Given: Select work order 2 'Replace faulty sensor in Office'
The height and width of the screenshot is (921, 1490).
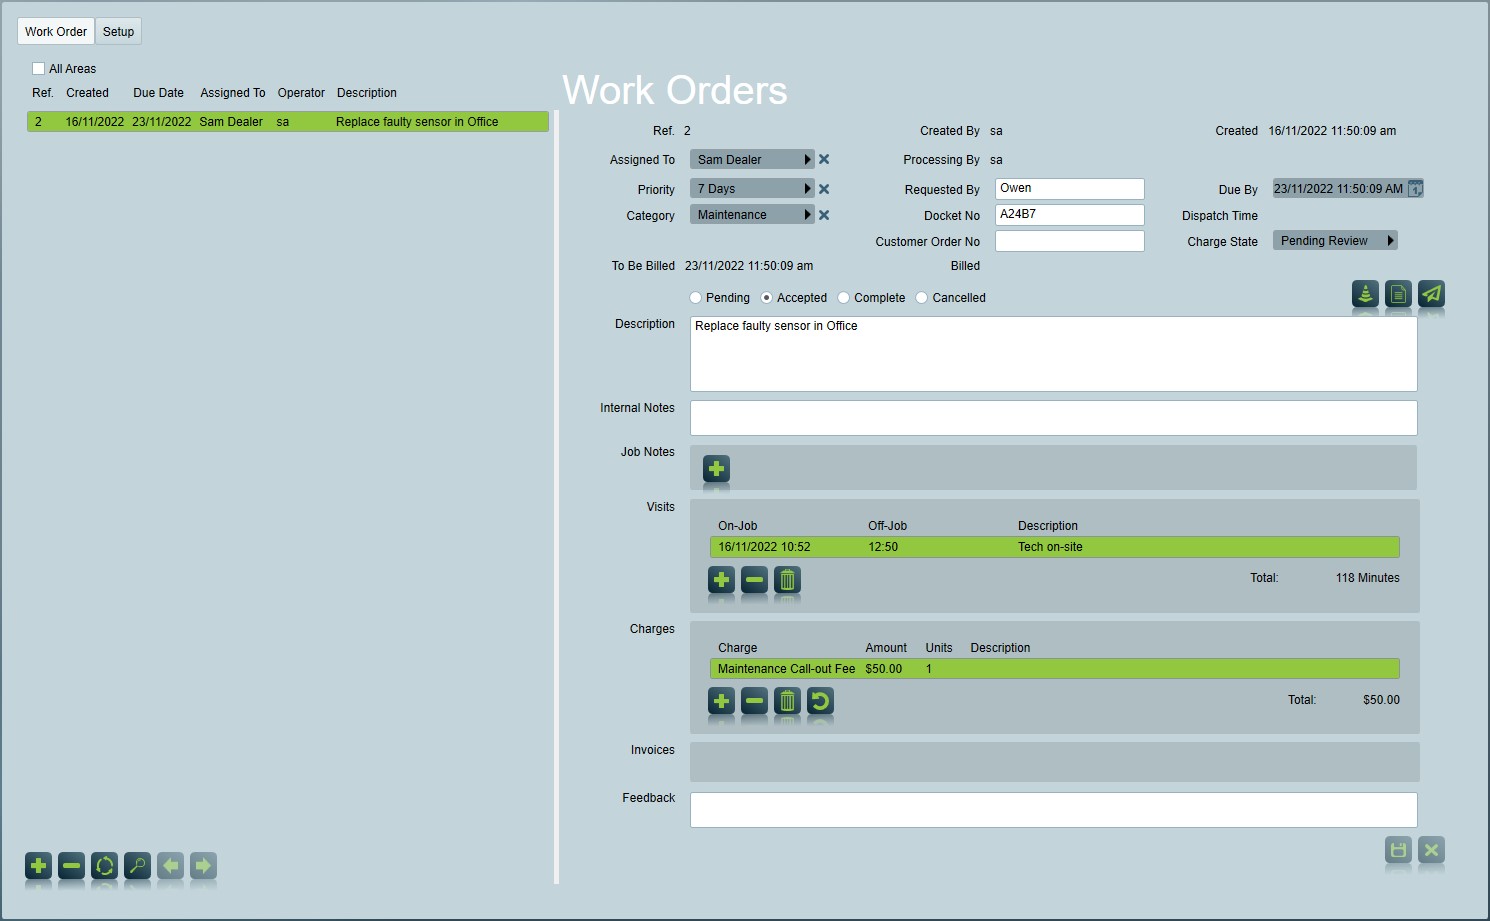Looking at the screenshot, I should (288, 122).
